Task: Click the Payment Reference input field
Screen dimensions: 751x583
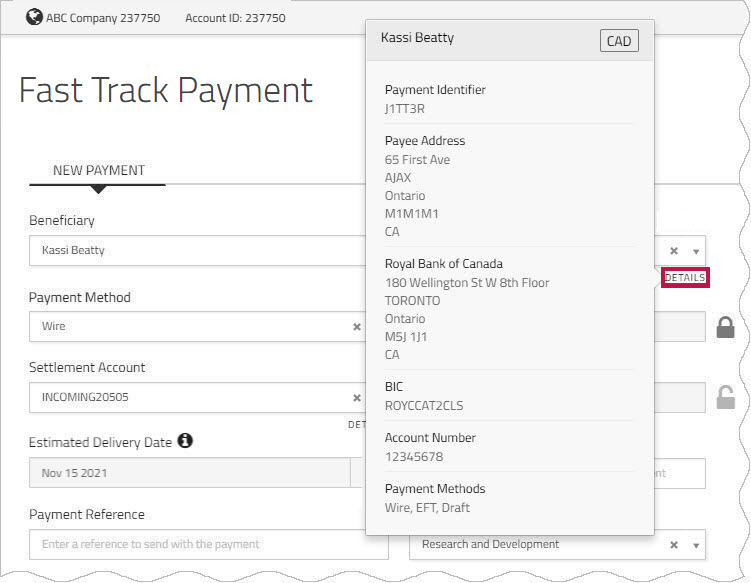Action: (x=208, y=544)
